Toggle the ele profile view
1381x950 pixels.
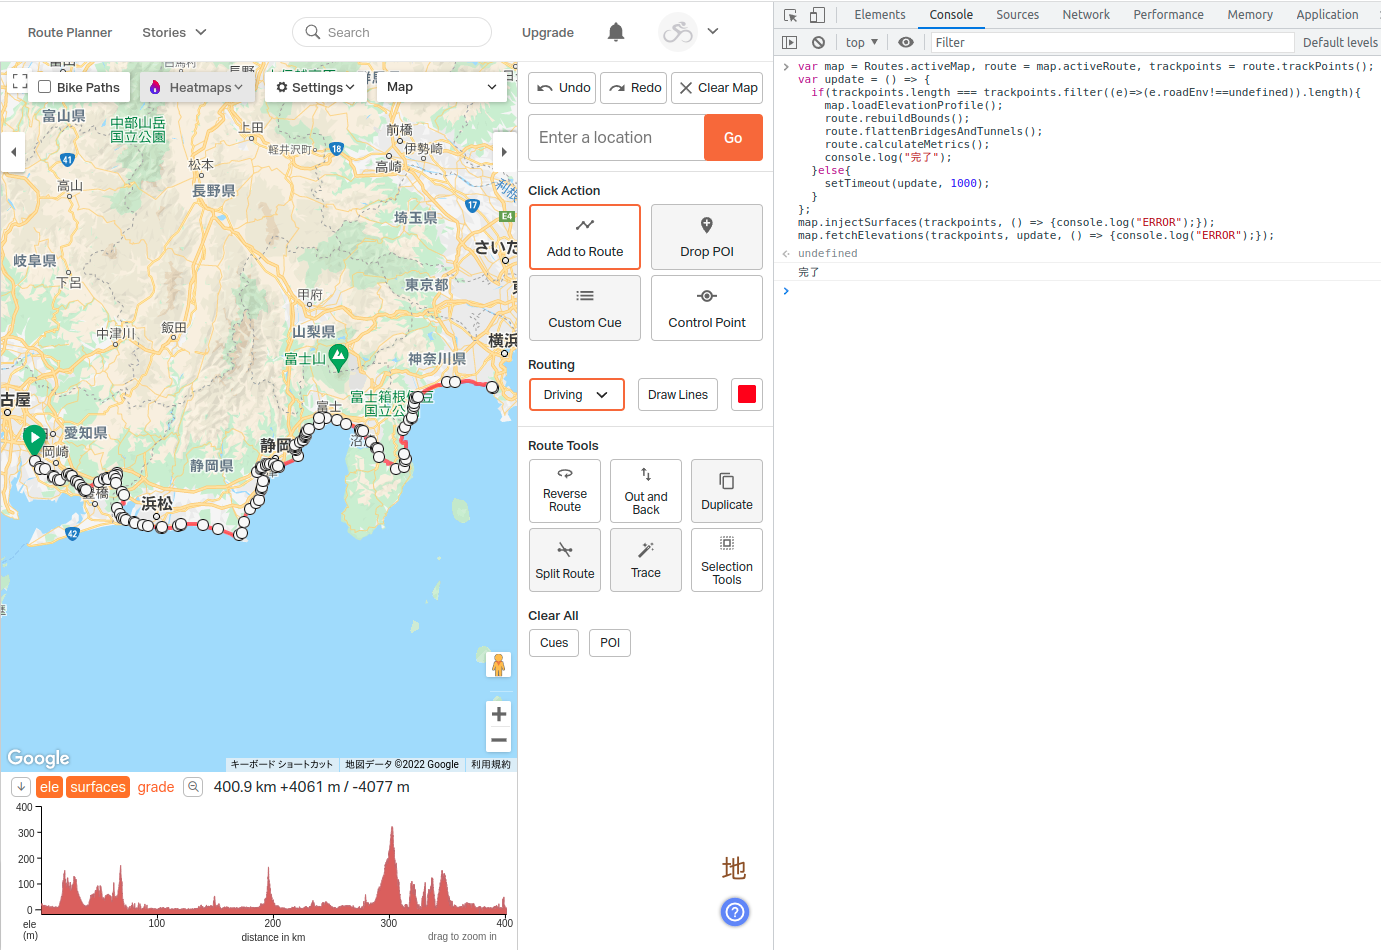(x=49, y=787)
